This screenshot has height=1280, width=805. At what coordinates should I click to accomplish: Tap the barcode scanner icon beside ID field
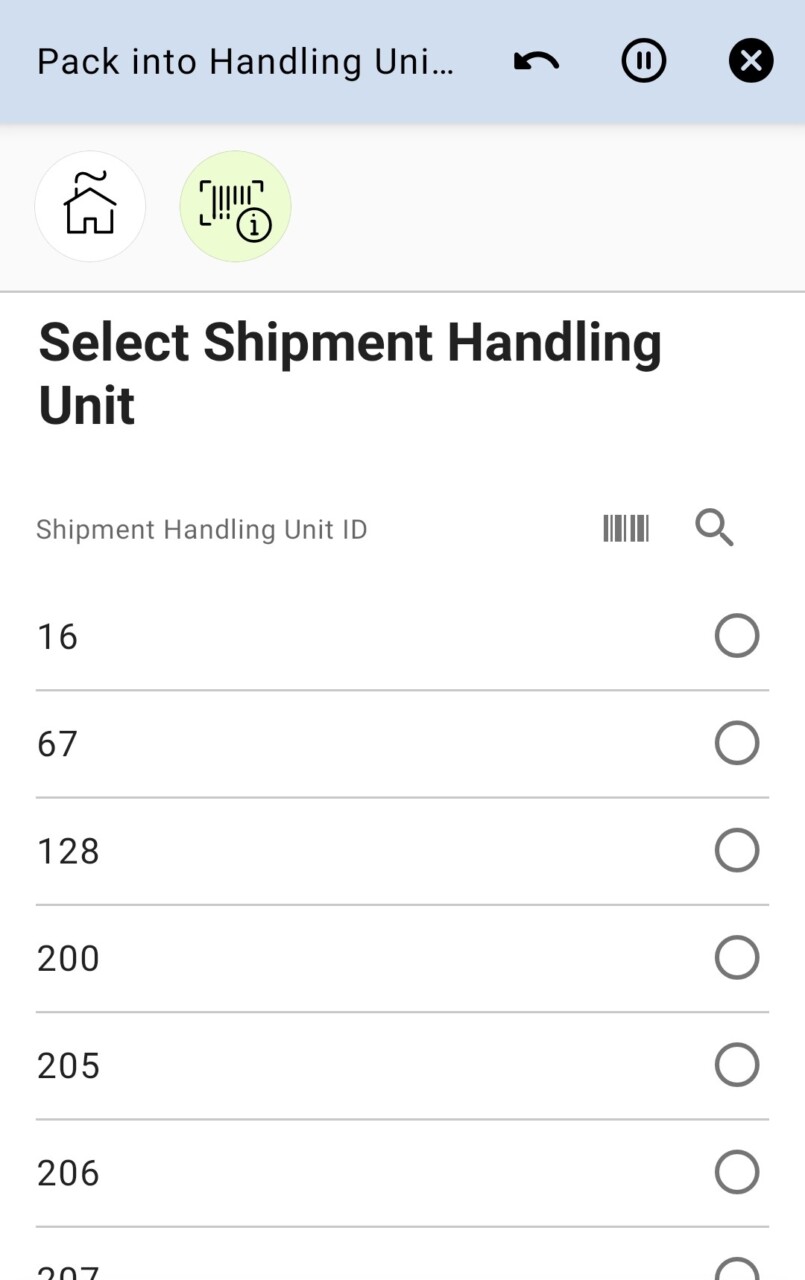[x=626, y=528]
